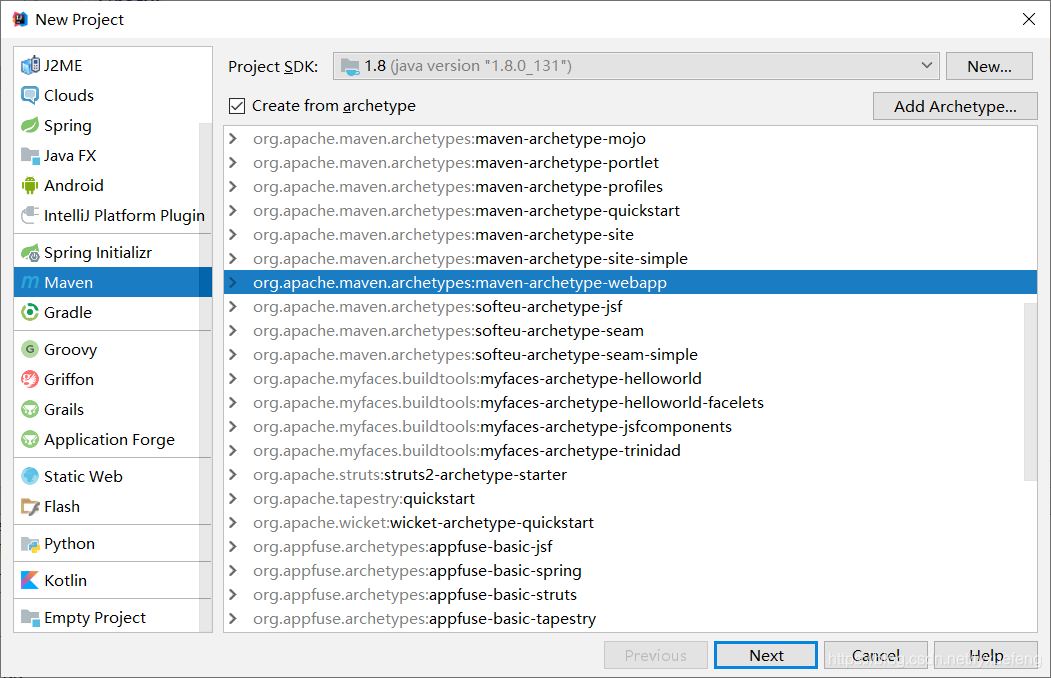
Task: Click the Maven 'm' icon
Action: (30, 283)
